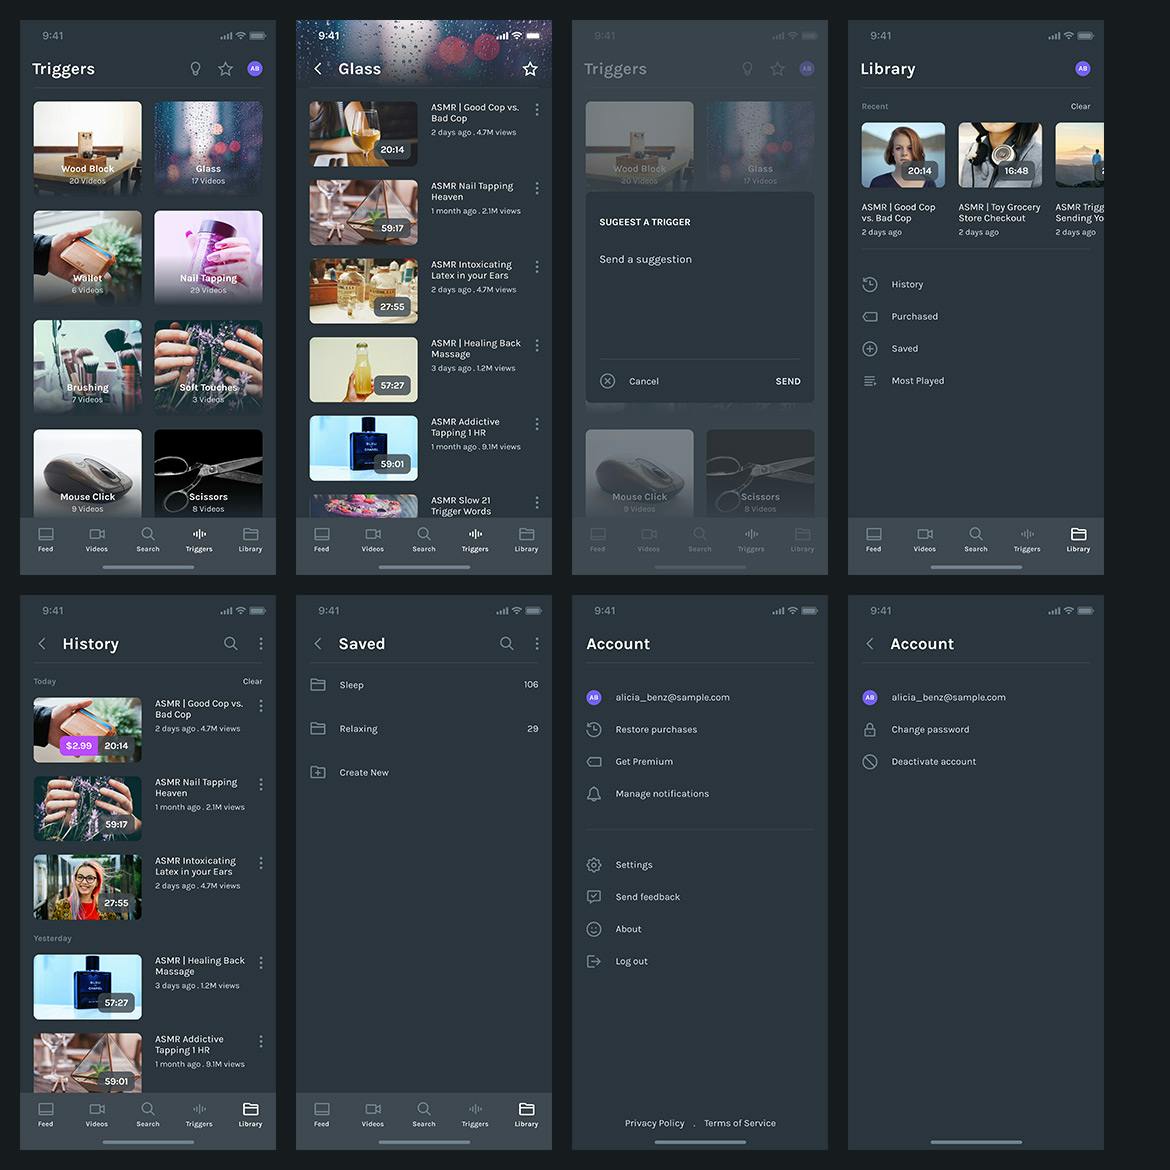Screen dimensions: 1170x1170
Task: Tap the About smiley icon
Action: pos(594,929)
